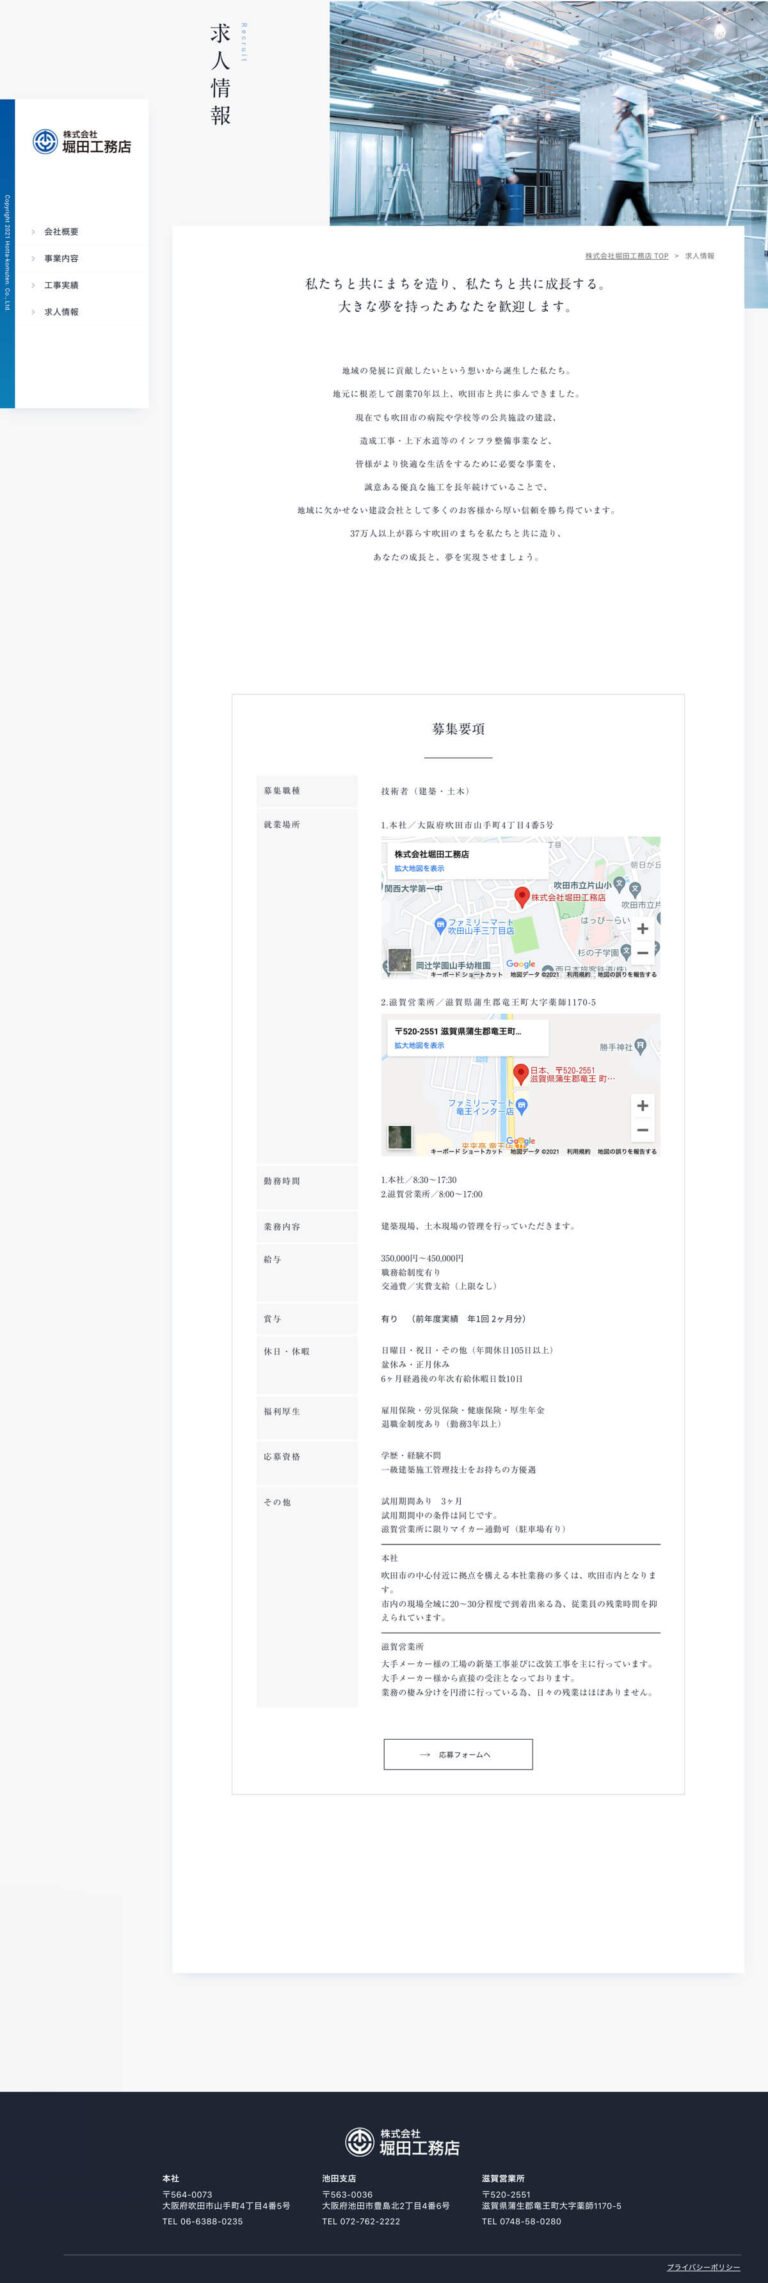This screenshot has height=2283, width=768.
Task: Click the red pin on the 滋賀営業所 map
Action: pos(520,1075)
